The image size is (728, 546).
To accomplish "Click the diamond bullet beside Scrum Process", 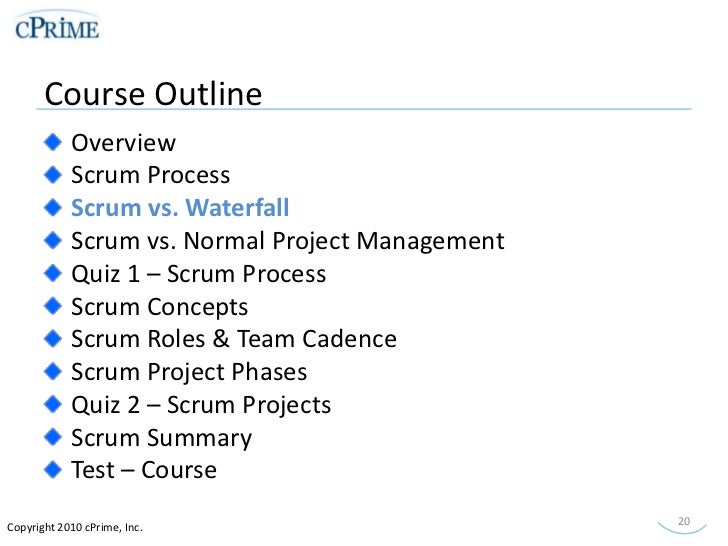I will (53, 175).
